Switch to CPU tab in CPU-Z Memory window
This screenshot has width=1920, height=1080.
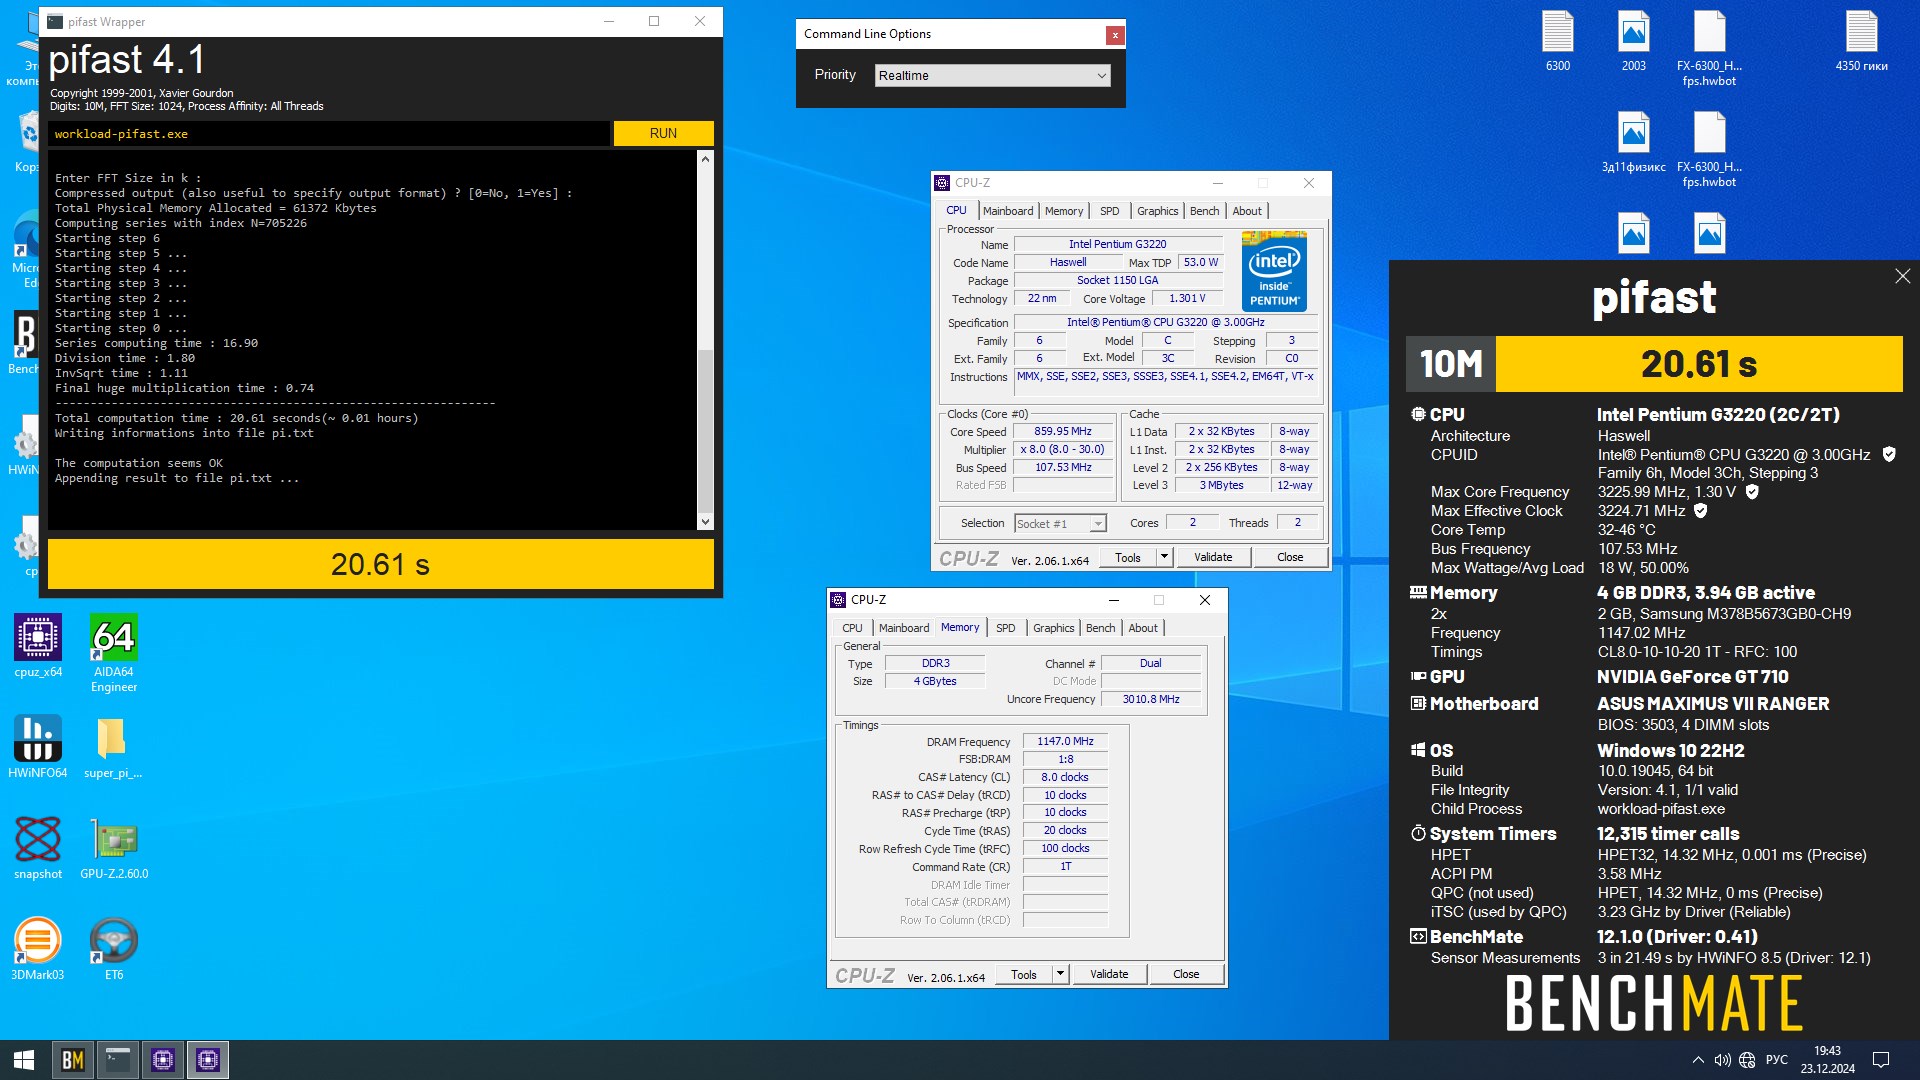[x=852, y=628]
